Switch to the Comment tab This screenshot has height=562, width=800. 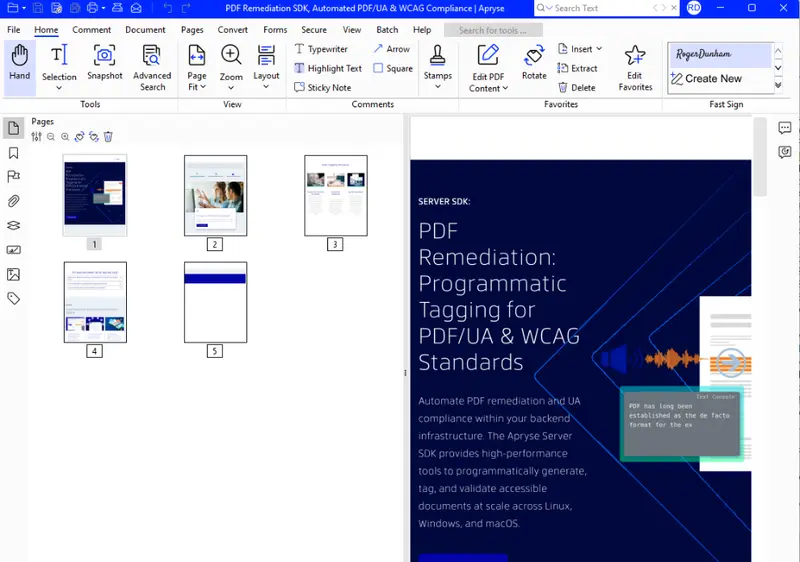pyautogui.click(x=91, y=30)
